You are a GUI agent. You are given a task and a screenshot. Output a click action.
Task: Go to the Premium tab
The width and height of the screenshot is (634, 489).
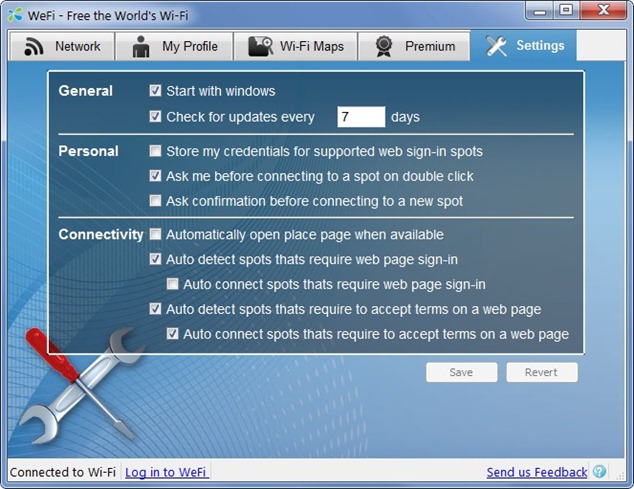pos(414,47)
